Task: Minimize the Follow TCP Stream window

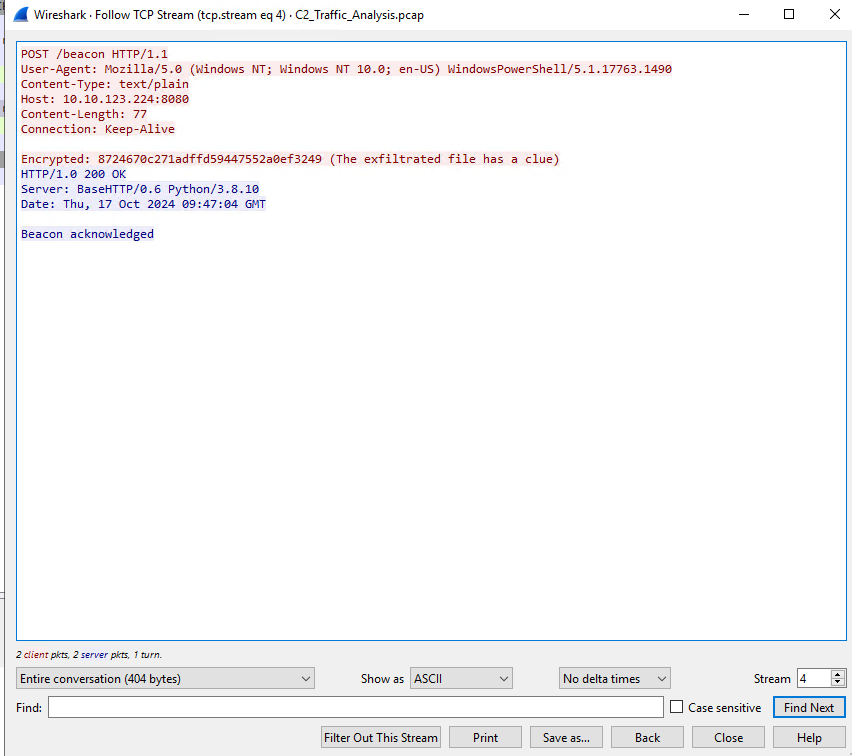Action: click(742, 15)
